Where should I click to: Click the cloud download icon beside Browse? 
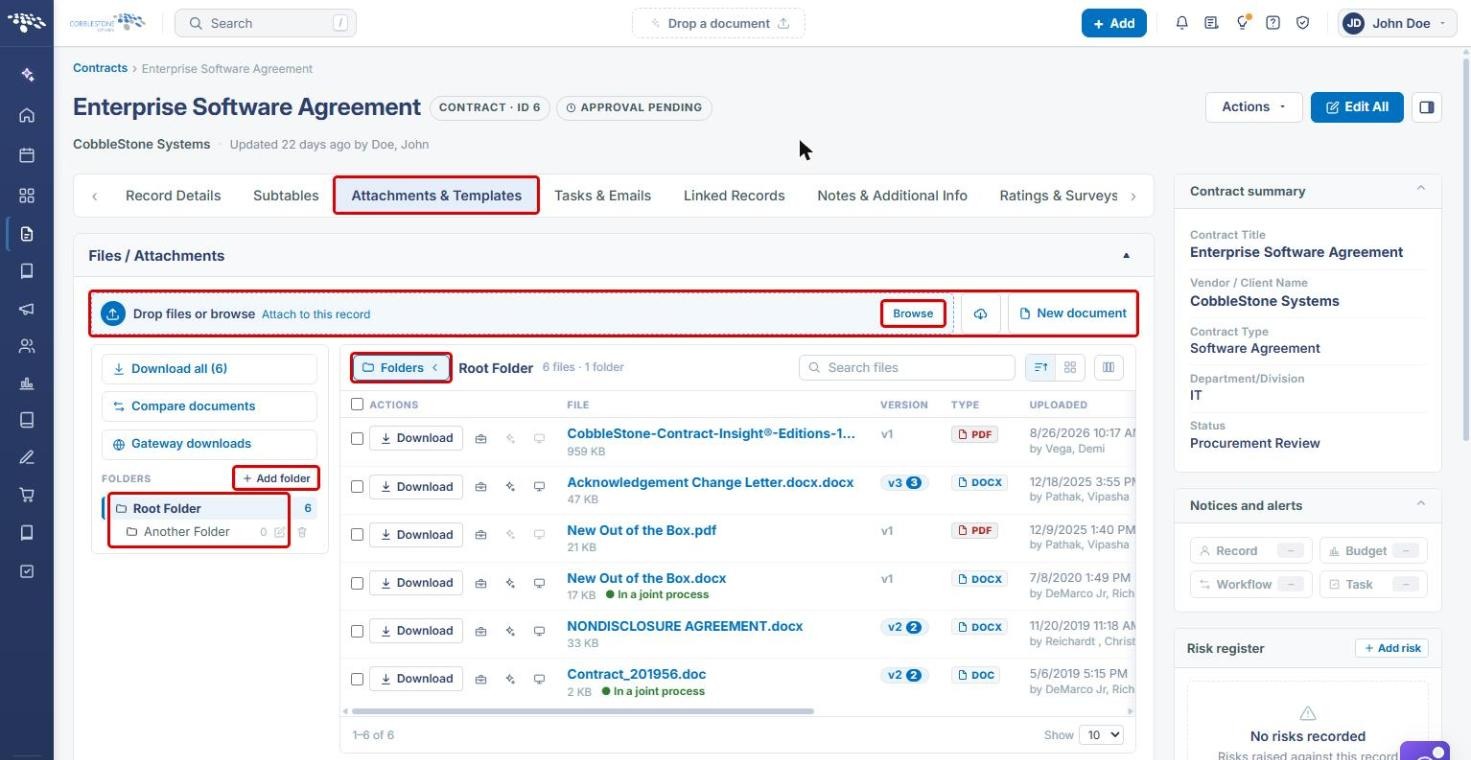(980, 314)
